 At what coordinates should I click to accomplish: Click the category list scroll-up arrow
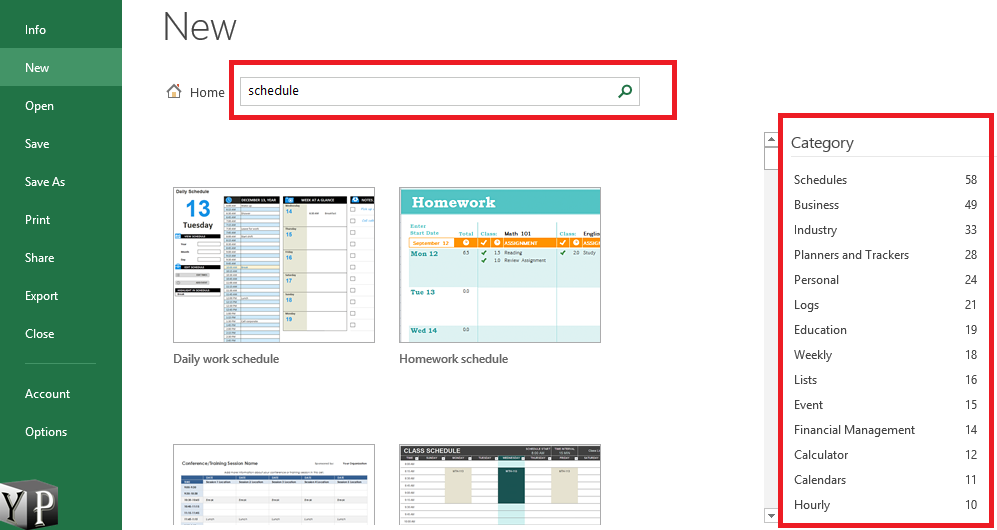point(771,141)
